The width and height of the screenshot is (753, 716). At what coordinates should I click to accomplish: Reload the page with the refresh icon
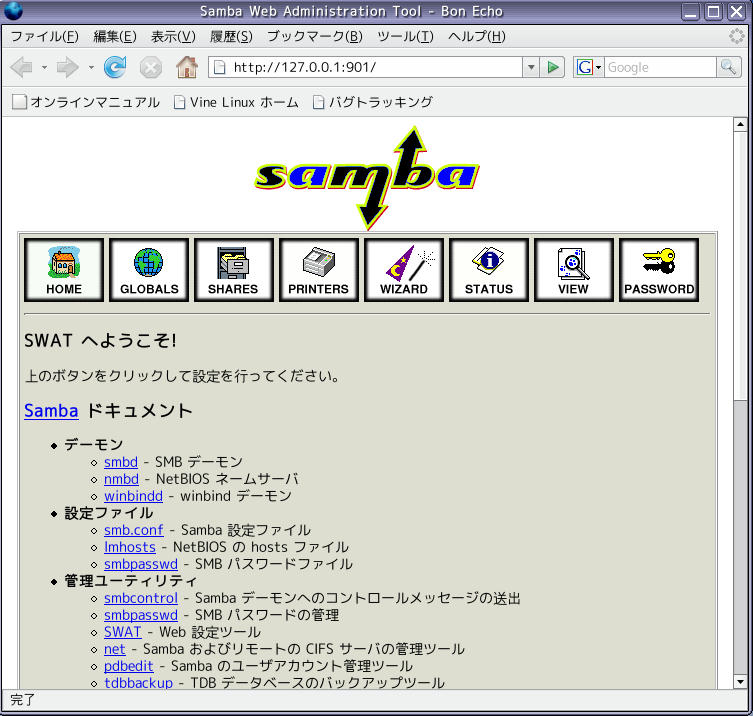pyautogui.click(x=115, y=67)
